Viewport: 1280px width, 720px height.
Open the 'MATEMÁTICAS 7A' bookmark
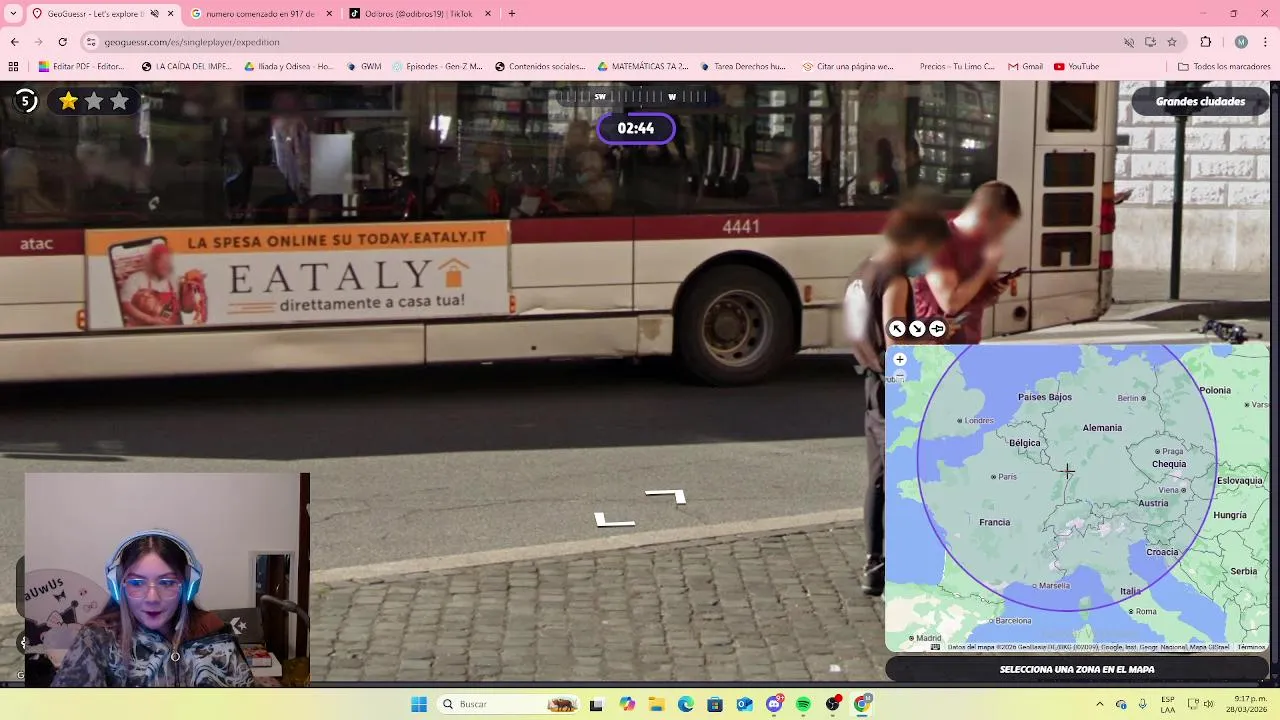tap(643, 67)
